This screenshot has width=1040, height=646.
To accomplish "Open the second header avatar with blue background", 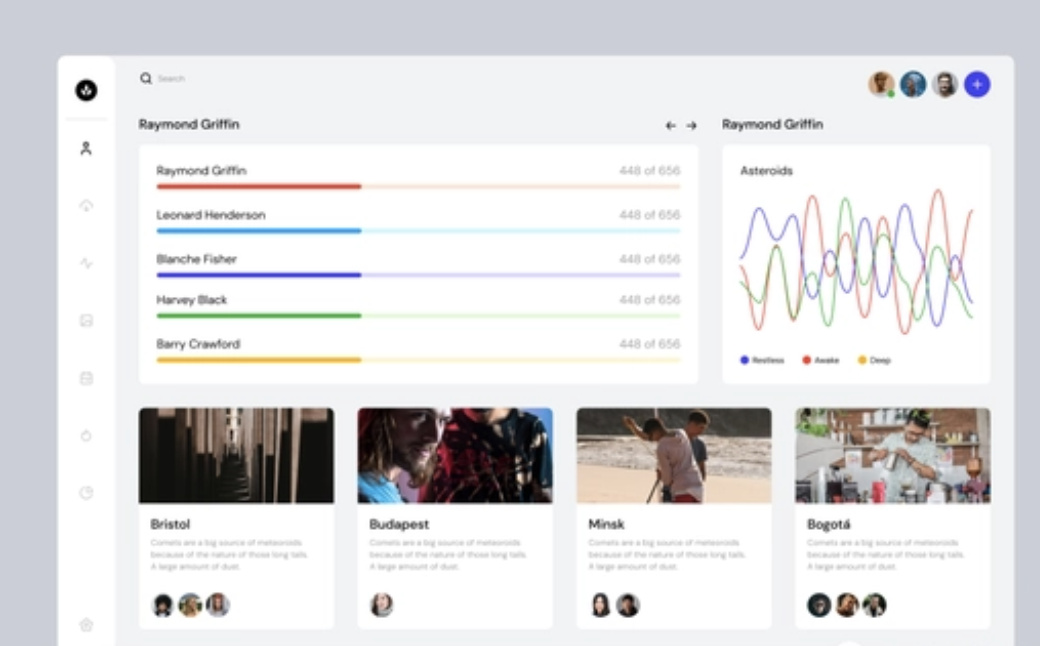I will (x=913, y=84).
